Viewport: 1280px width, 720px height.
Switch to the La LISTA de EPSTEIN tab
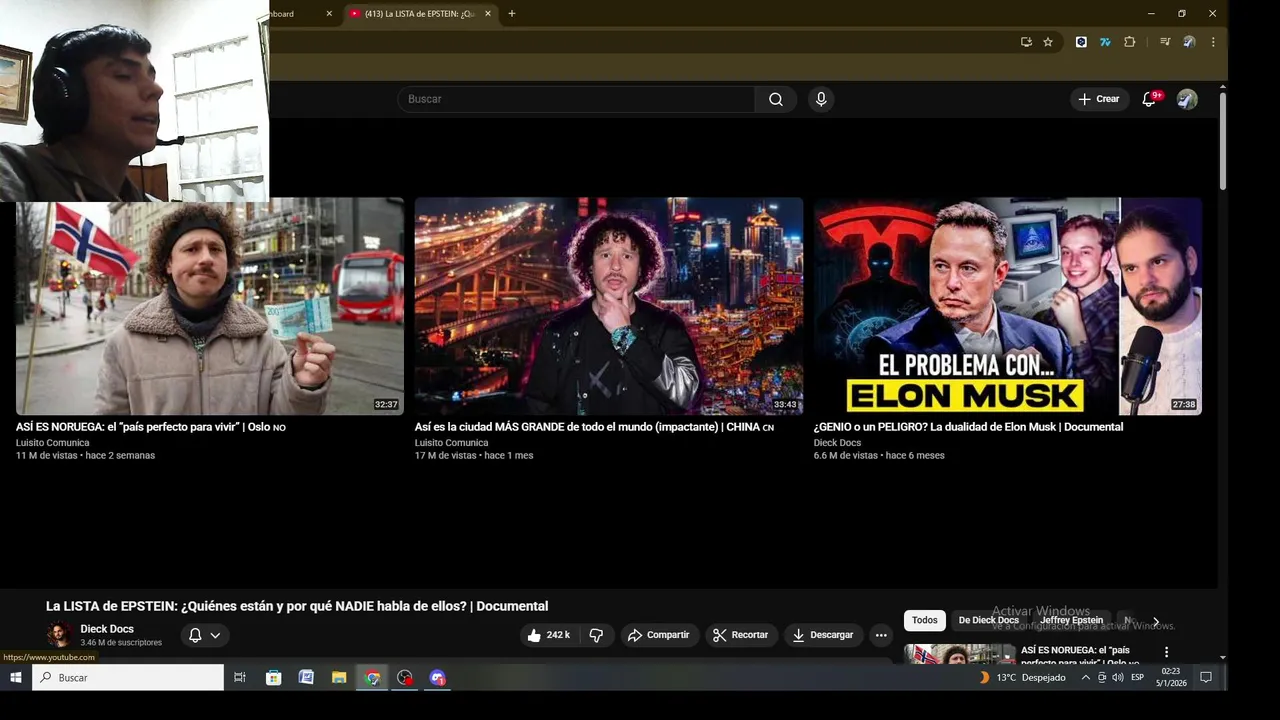[420, 14]
